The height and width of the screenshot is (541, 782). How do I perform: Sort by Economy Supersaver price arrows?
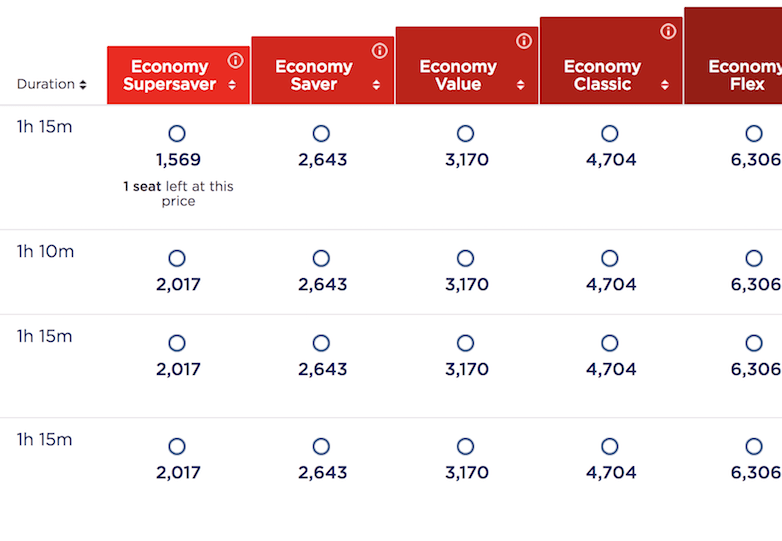232,85
